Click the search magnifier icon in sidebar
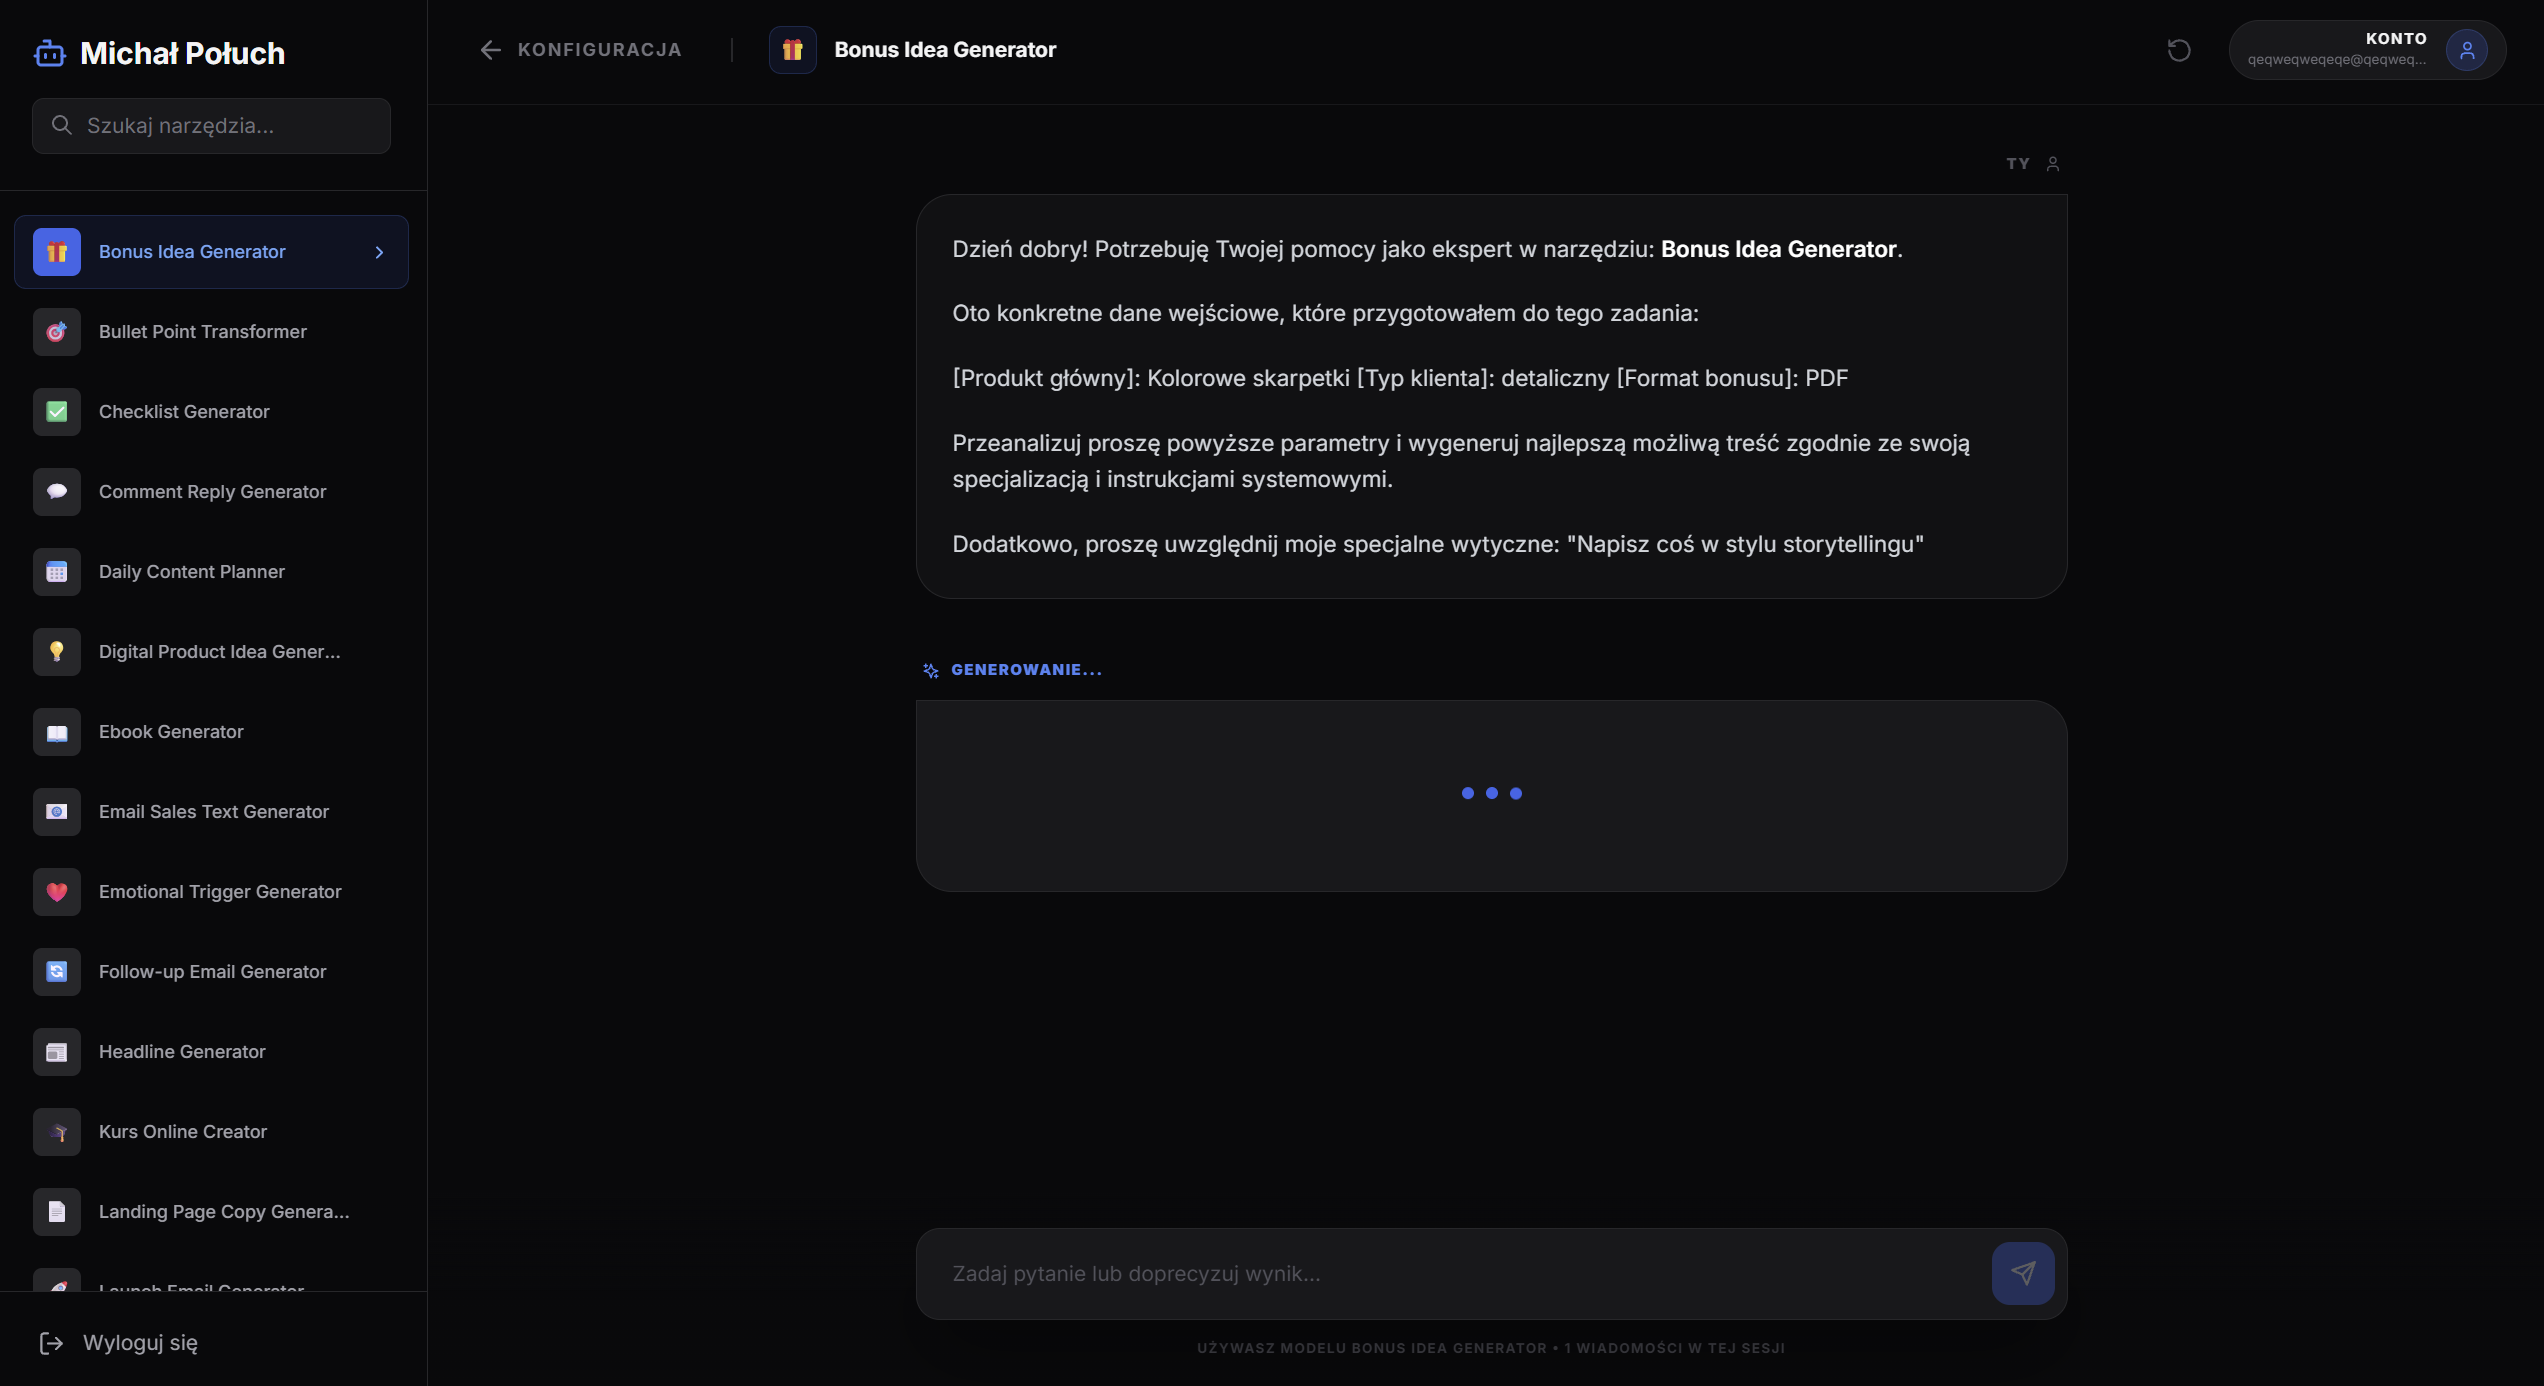 pos(62,125)
